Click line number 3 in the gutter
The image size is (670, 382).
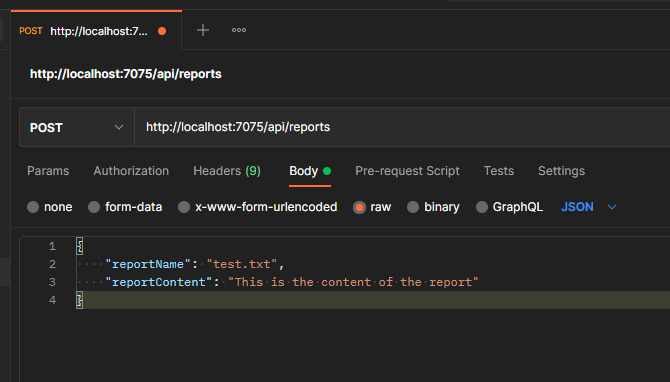tap(52, 282)
